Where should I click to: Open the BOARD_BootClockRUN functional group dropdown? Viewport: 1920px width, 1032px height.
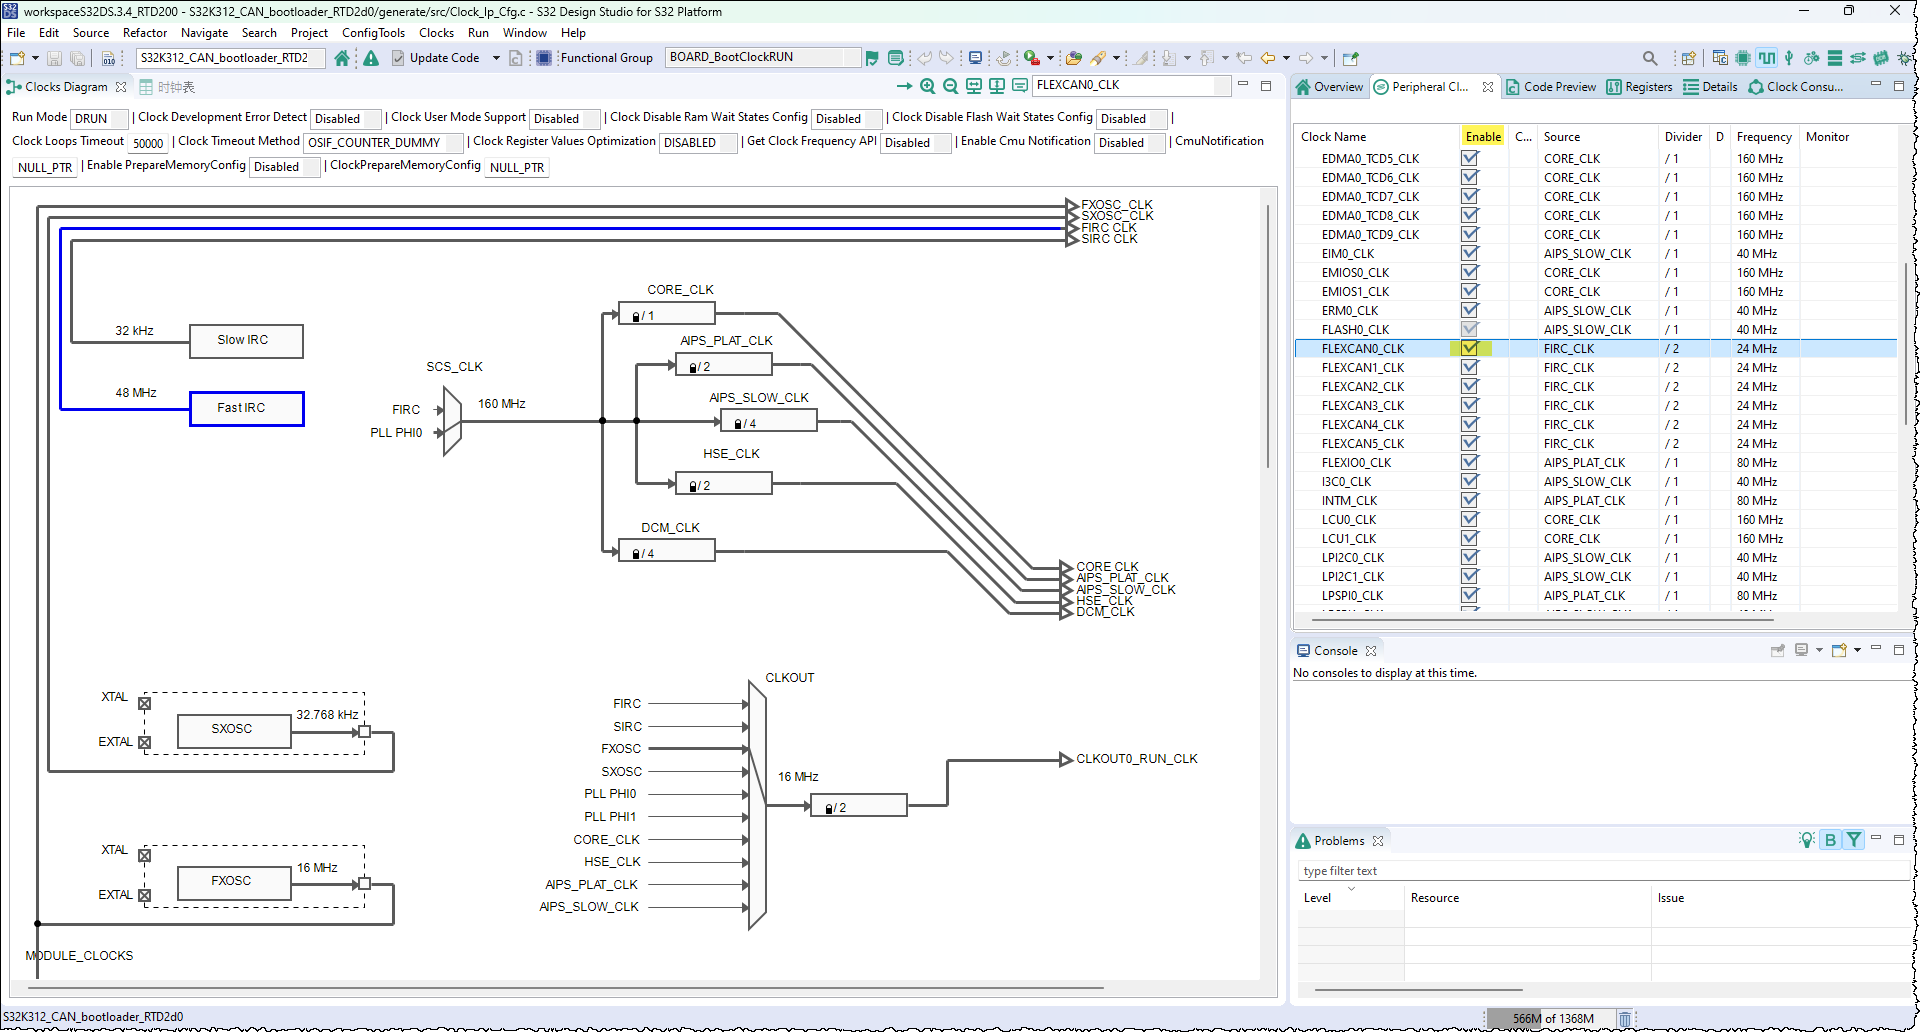point(763,57)
